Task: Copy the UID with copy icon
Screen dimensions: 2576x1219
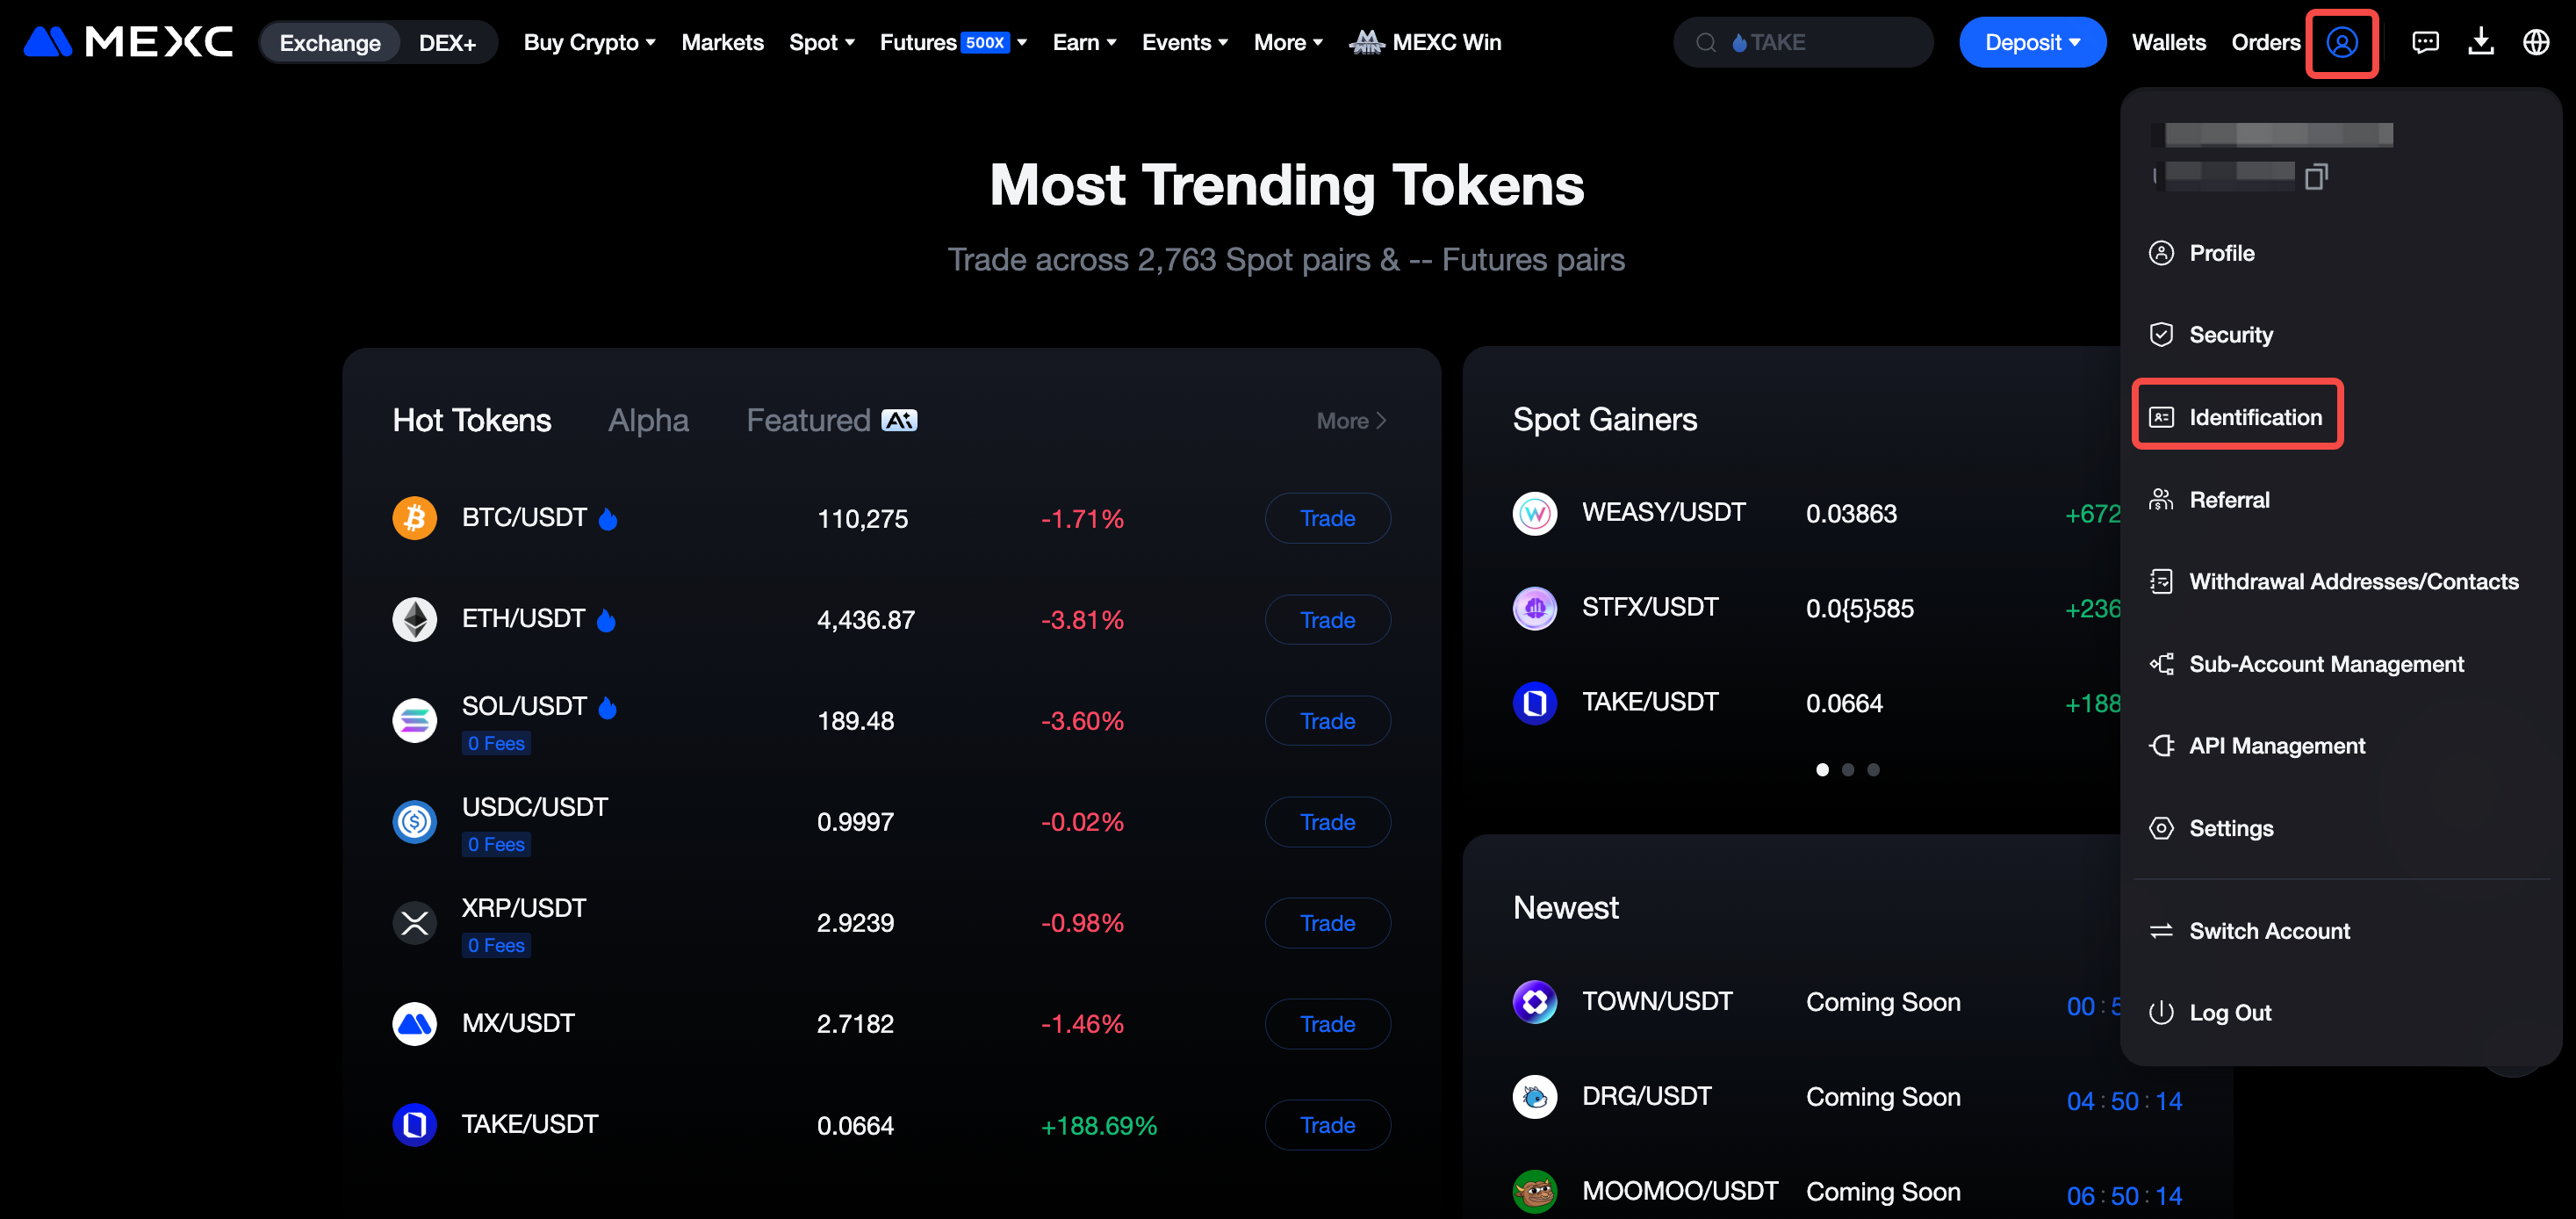Action: [x=2315, y=177]
